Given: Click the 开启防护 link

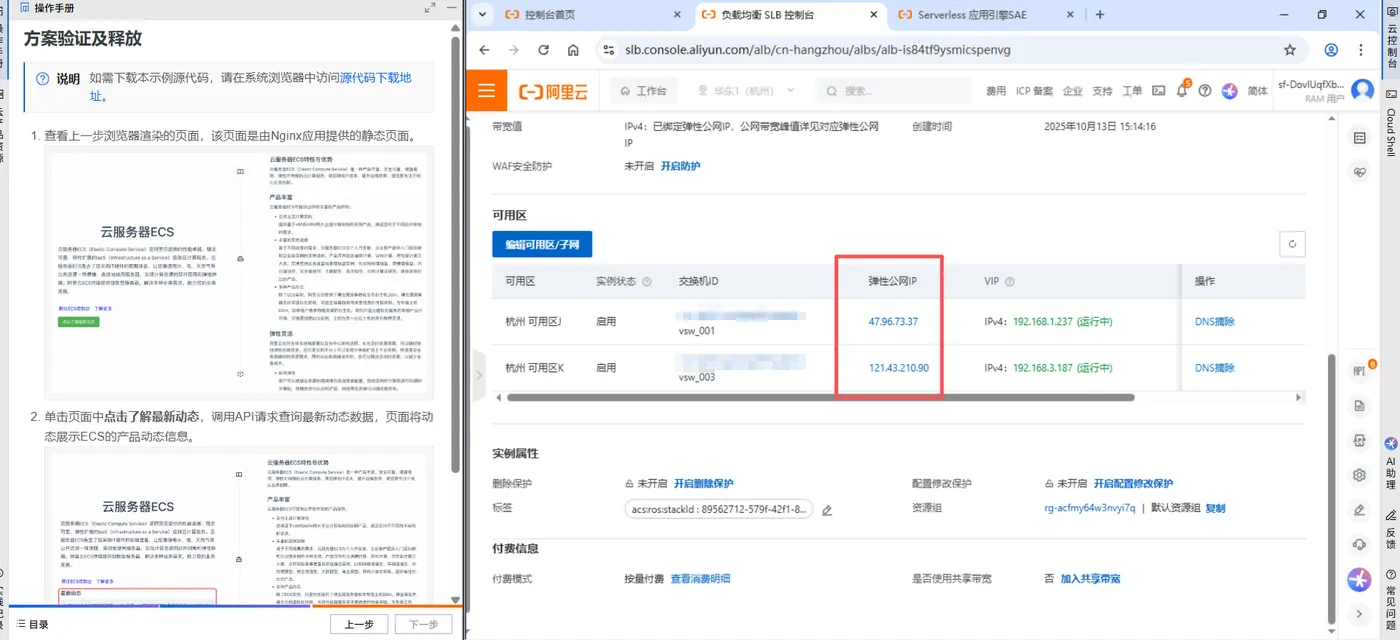Looking at the screenshot, I should pyautogui.click(x=680, y=166).
